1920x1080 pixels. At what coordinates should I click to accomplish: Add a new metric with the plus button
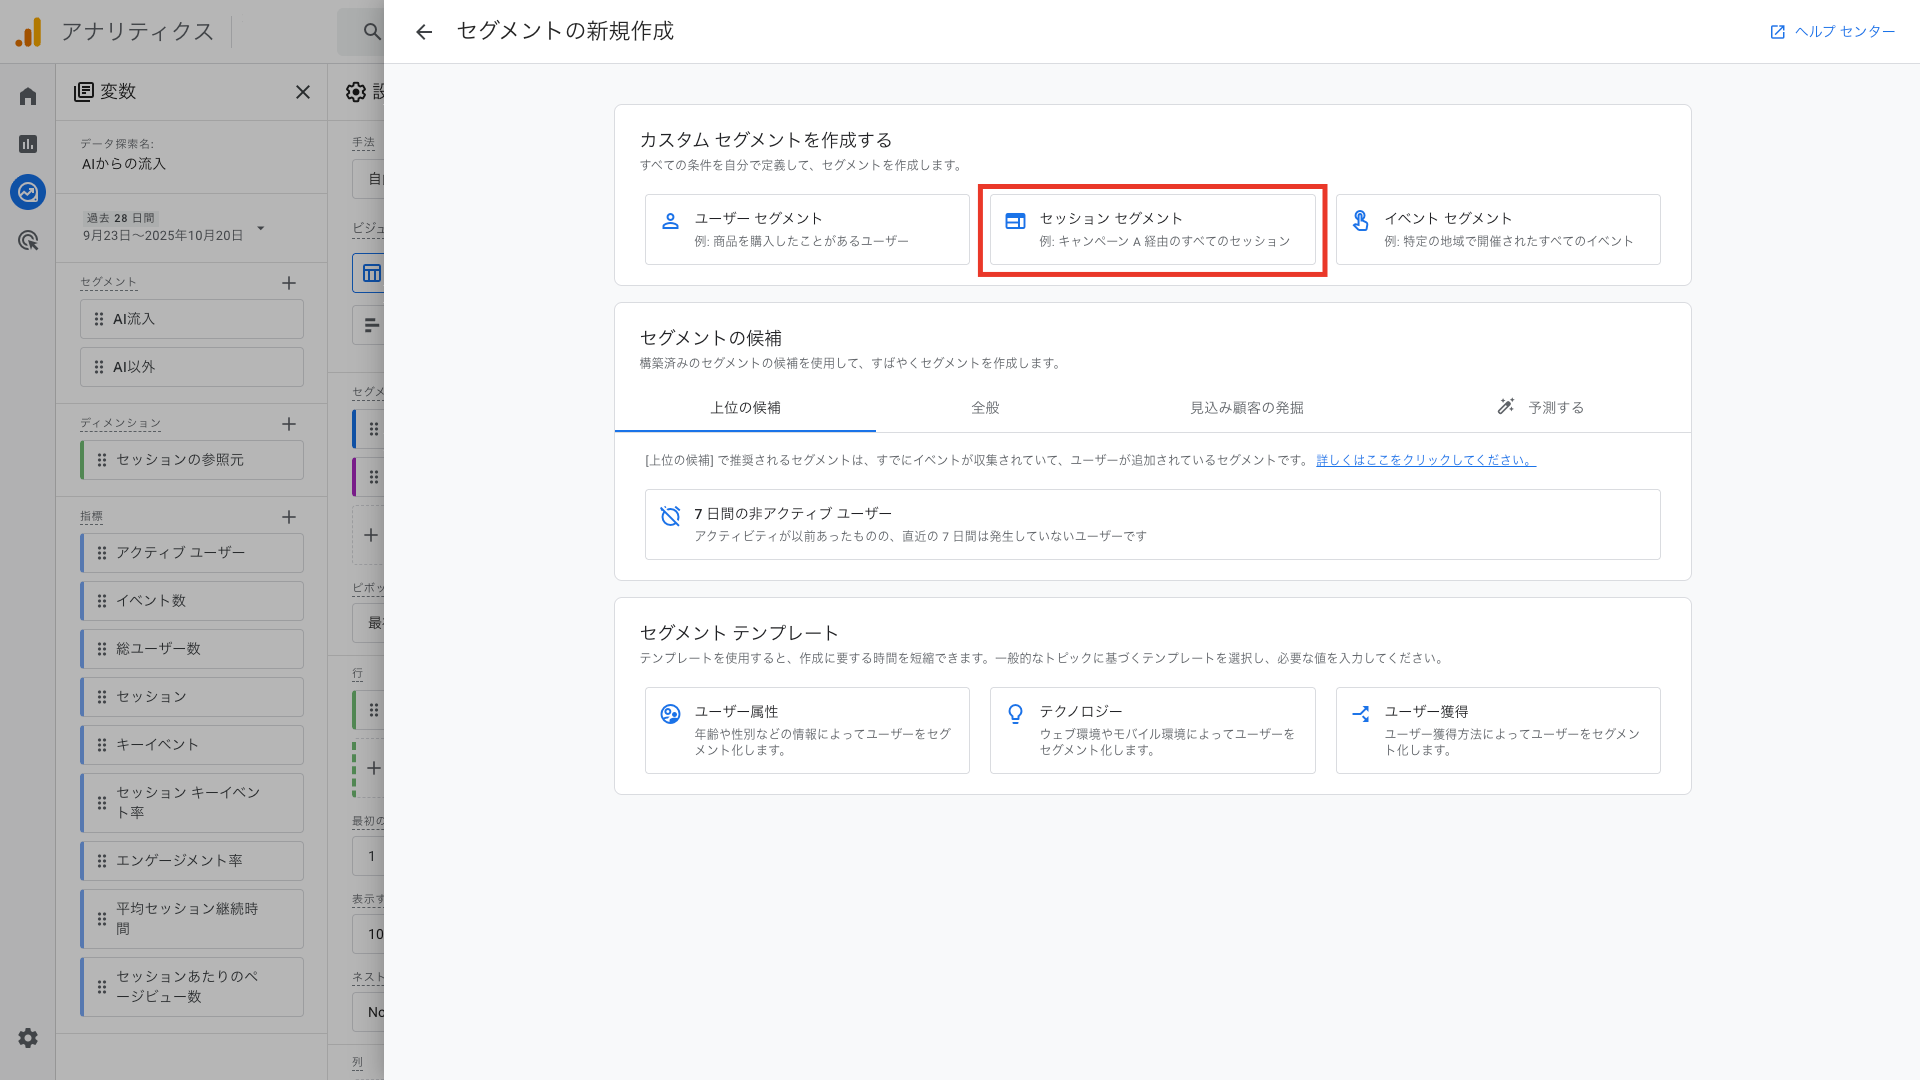289,517
